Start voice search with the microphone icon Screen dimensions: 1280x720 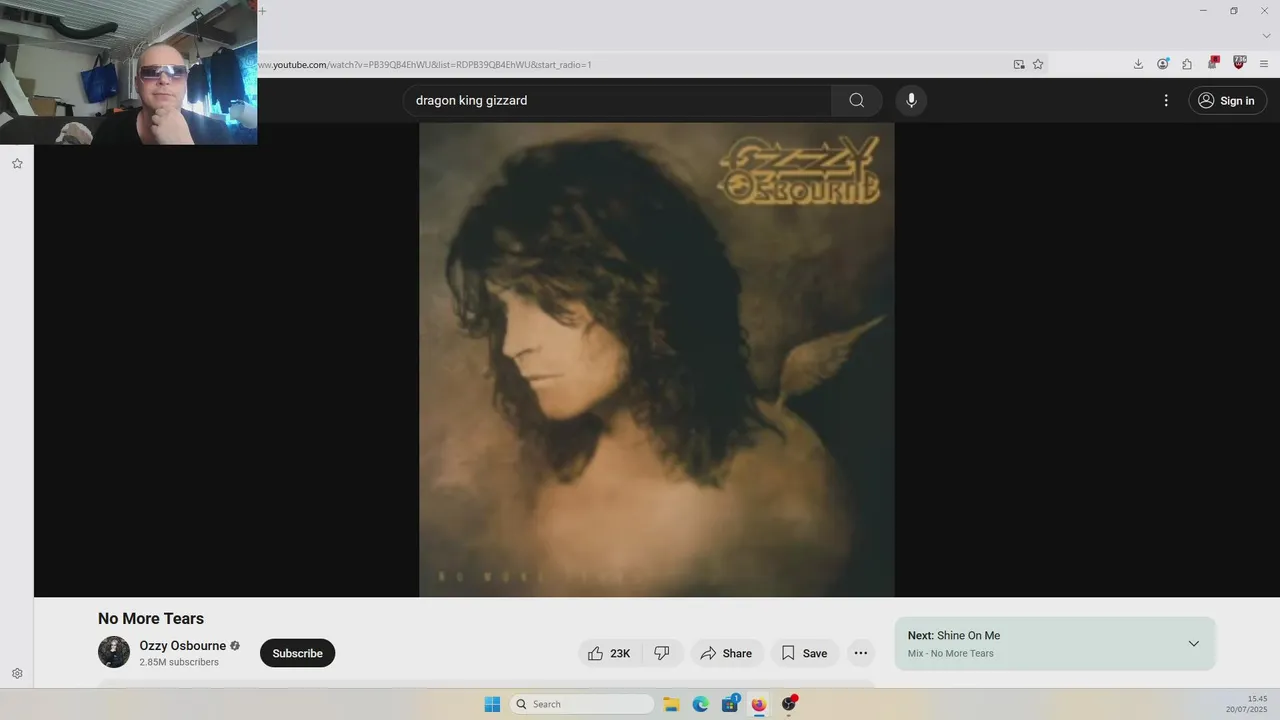point(911,100)
